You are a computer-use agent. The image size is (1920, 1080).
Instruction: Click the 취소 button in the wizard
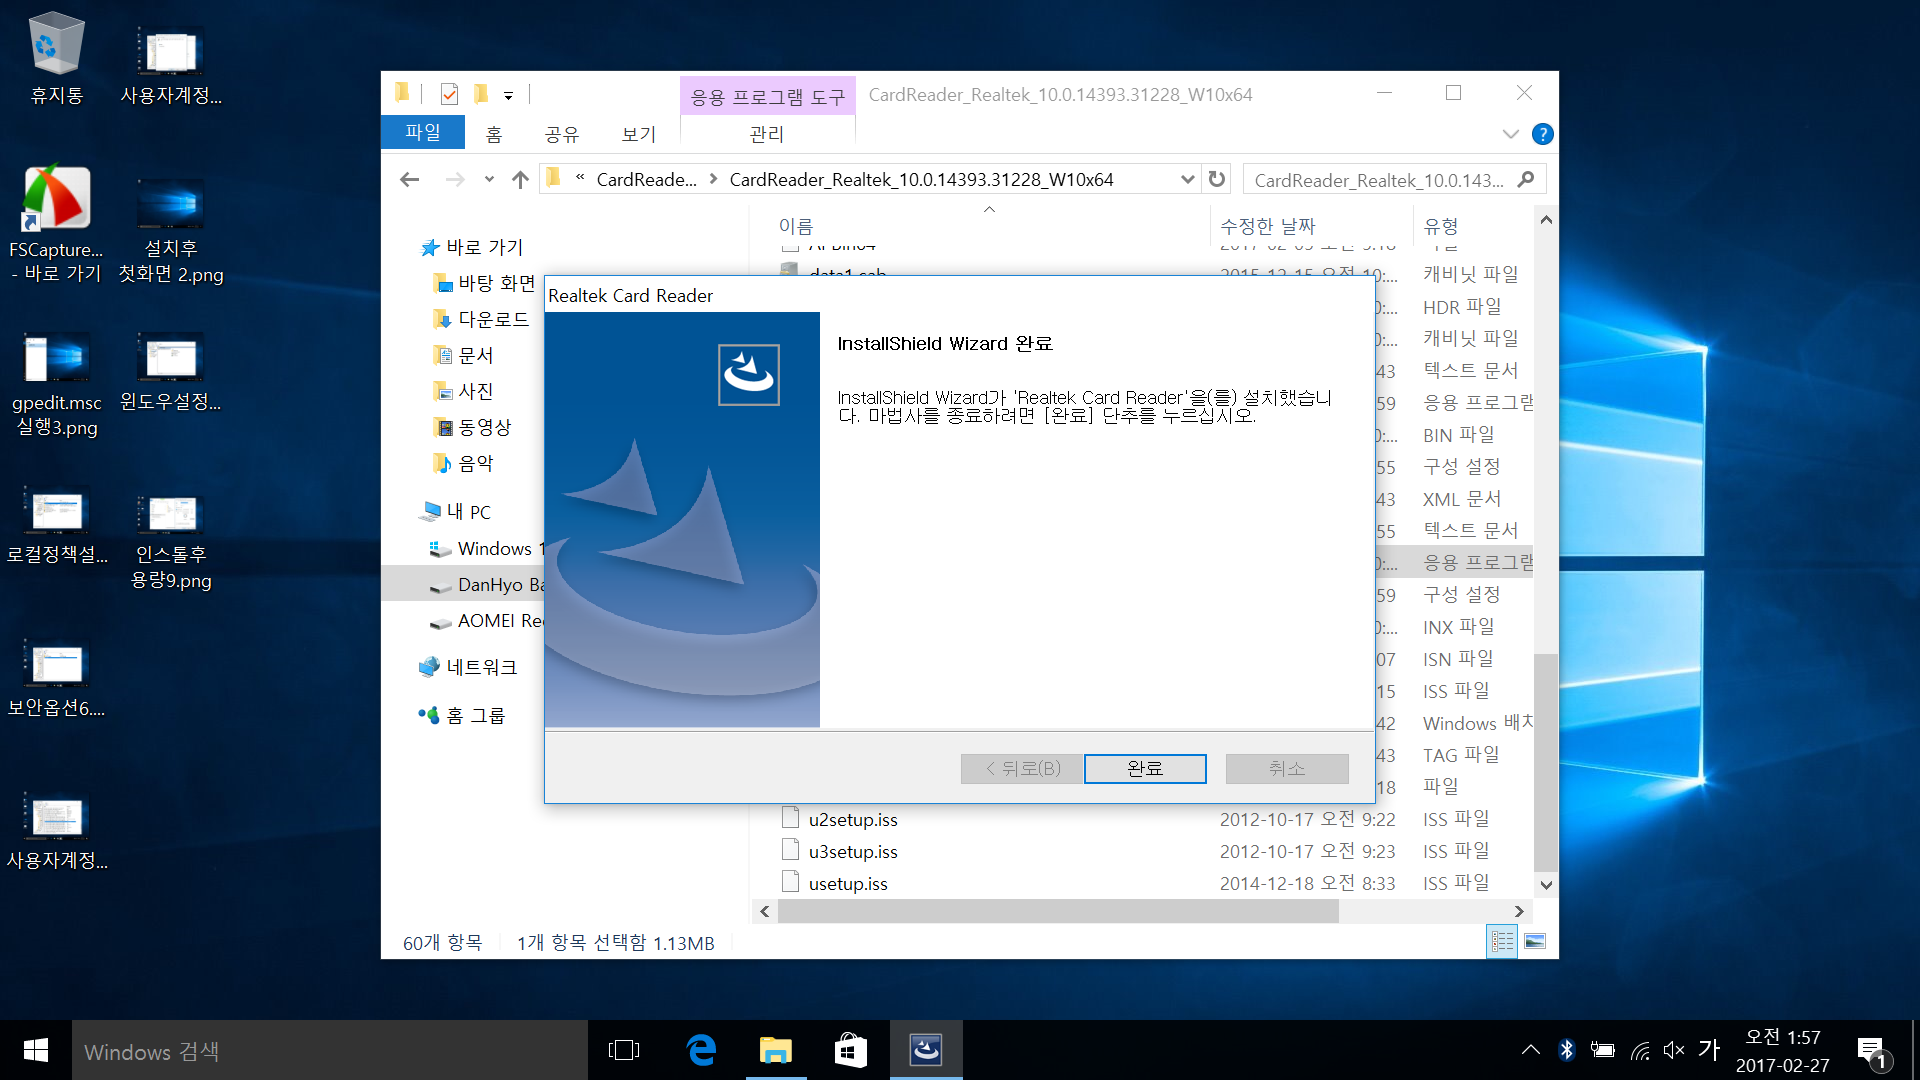coord(1287,768)
